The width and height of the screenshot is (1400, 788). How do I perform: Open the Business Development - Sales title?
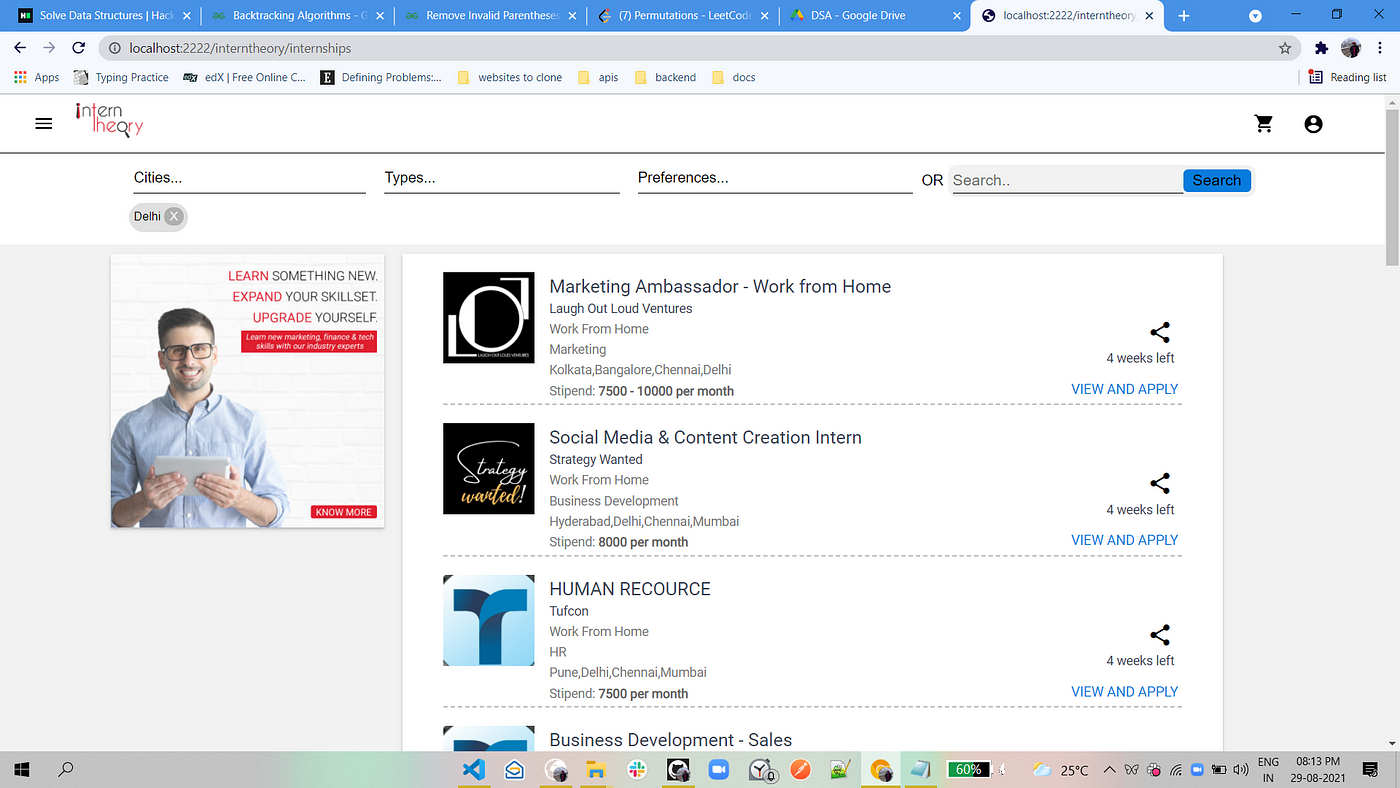click(670, 740)
